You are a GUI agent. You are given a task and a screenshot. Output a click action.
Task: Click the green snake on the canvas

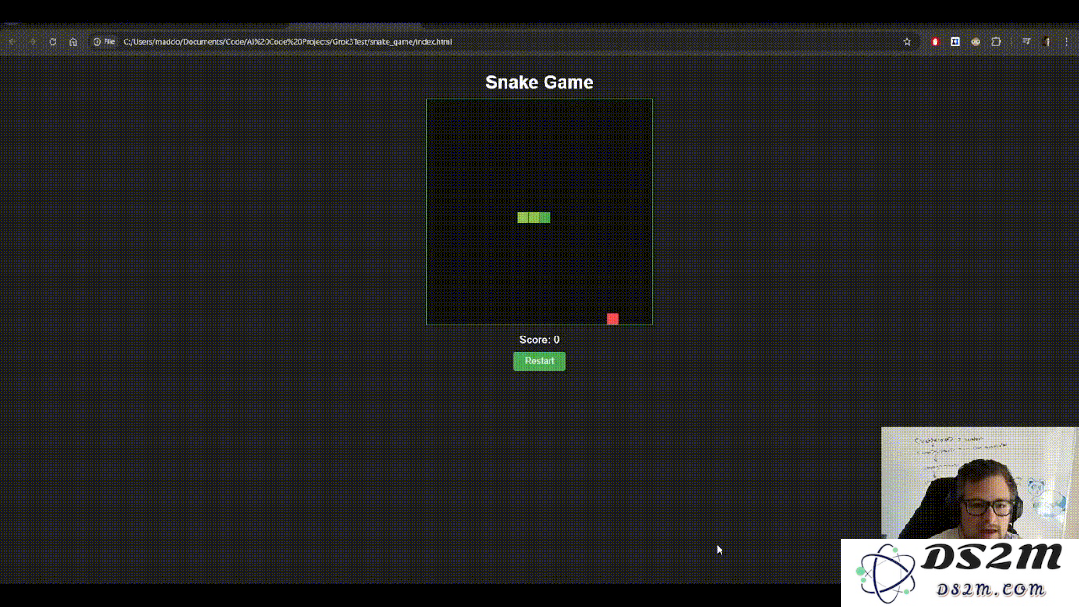533,217
